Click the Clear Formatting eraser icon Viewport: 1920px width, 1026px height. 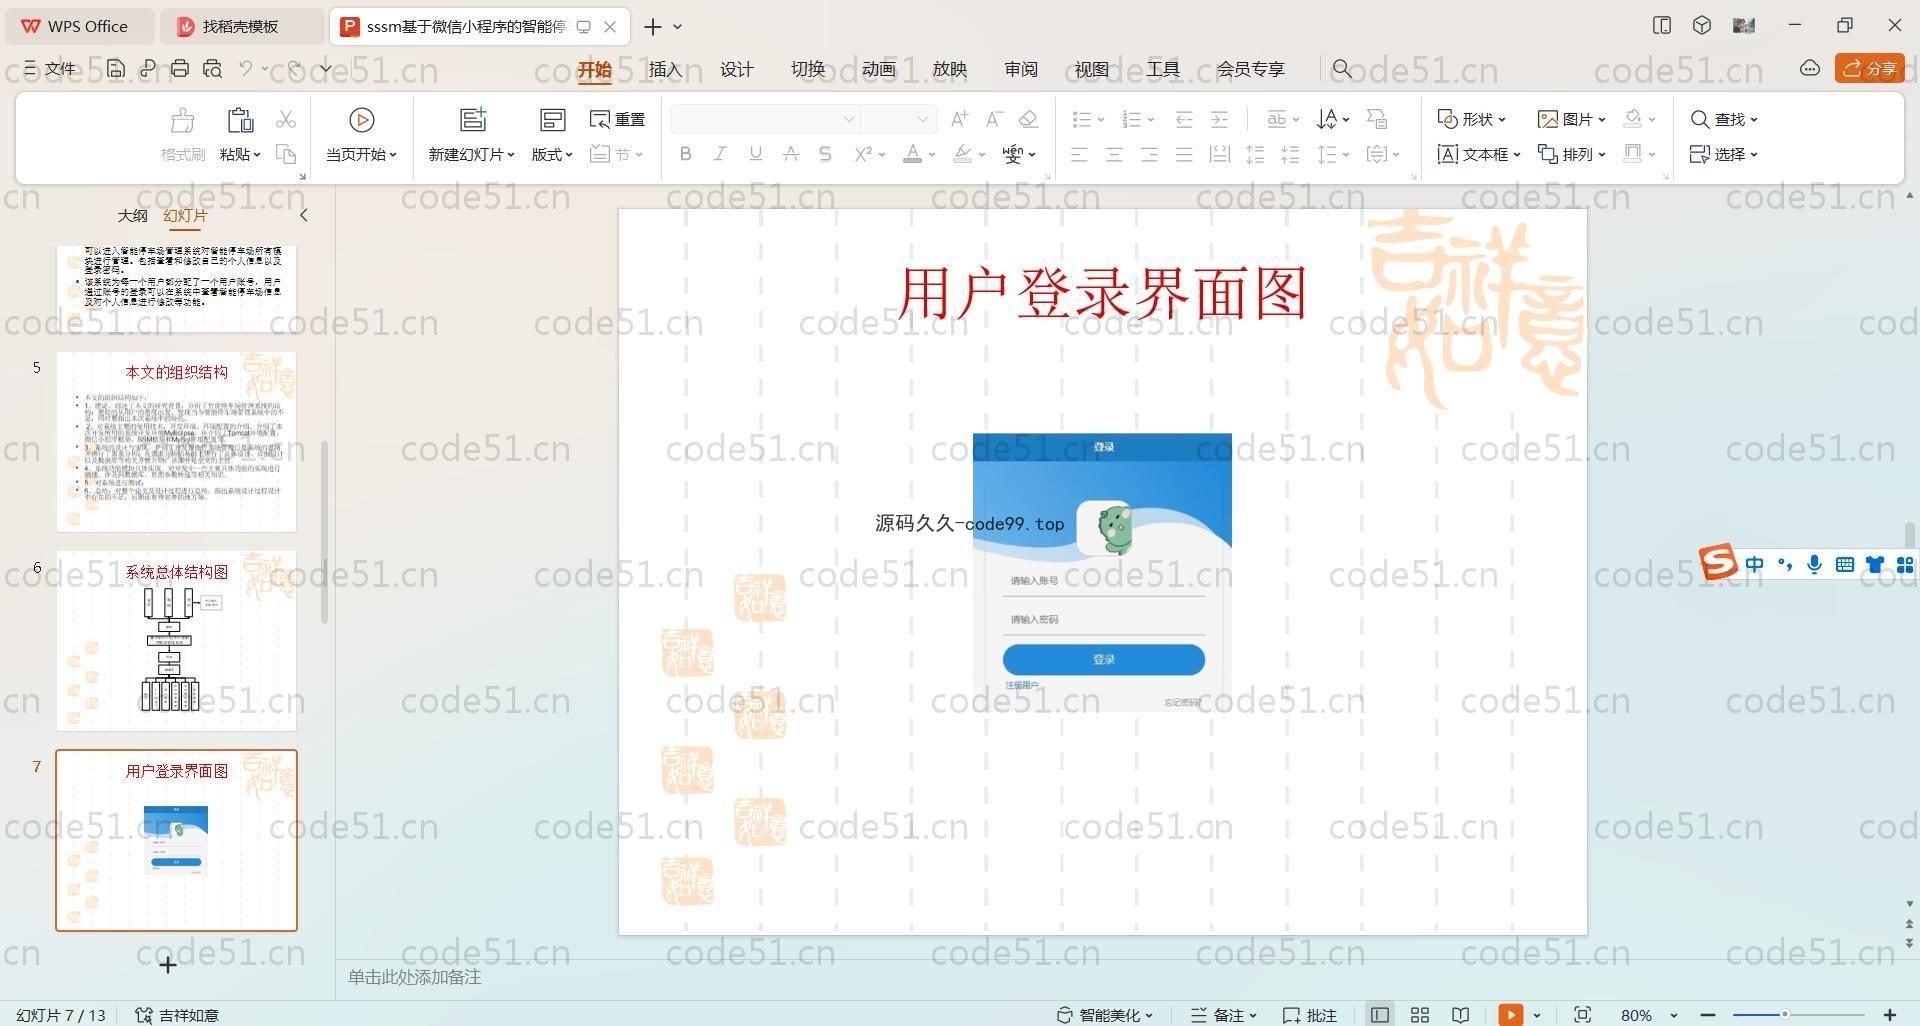[x=1028, y=119]
